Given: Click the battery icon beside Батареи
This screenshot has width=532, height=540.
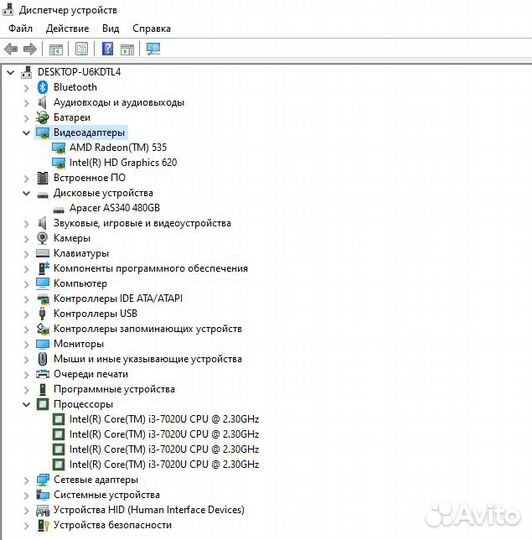Looking at the screenshot, I should click(x=42, y=117).
